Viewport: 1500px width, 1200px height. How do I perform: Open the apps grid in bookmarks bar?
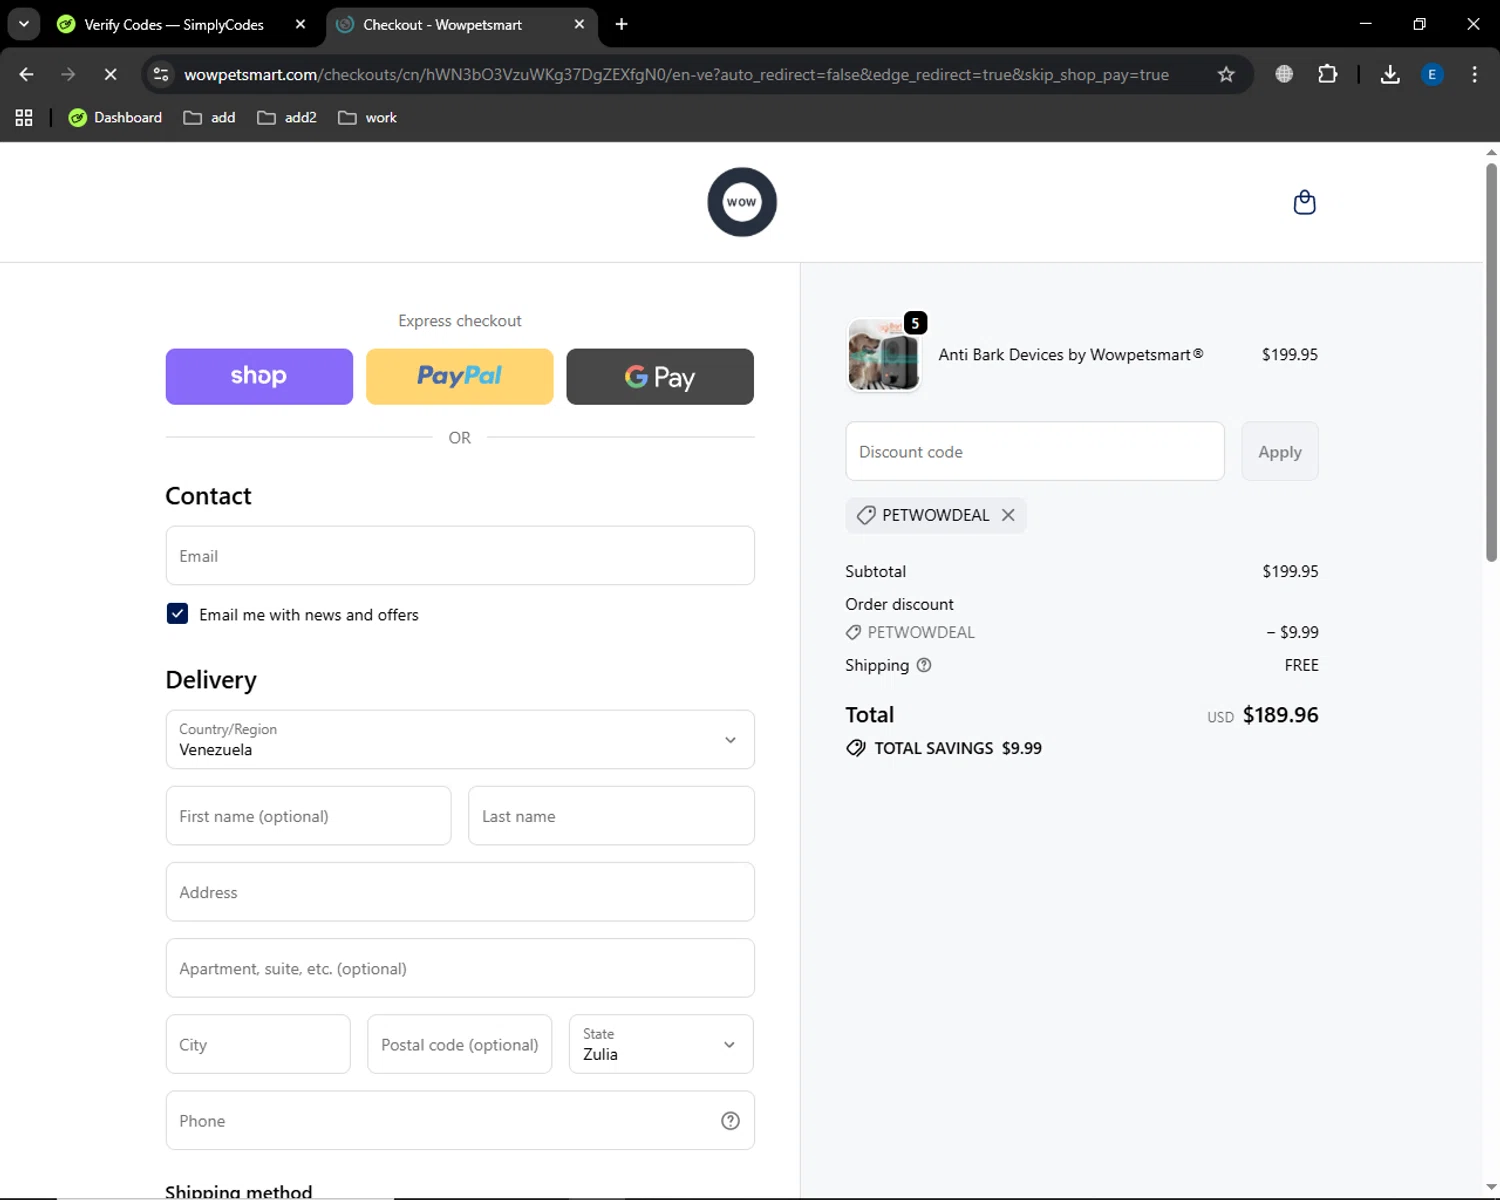[24, 118]
